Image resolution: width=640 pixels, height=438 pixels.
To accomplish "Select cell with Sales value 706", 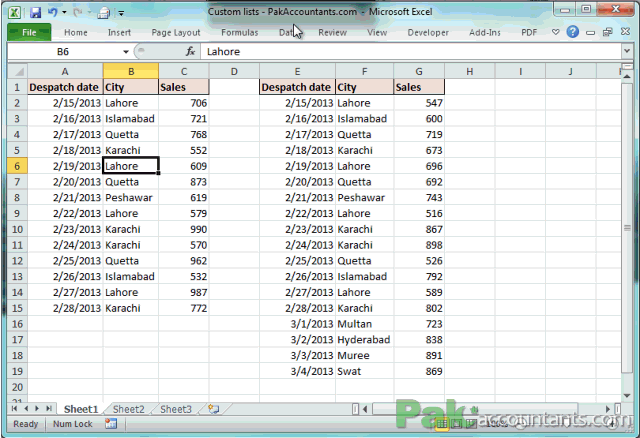I will pyautogui.click(x=184, y=103).
